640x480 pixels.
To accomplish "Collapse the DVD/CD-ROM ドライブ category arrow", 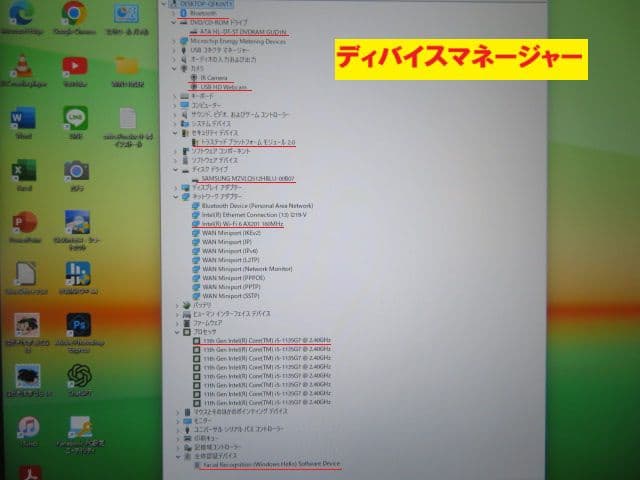I will tap(174, 22).
